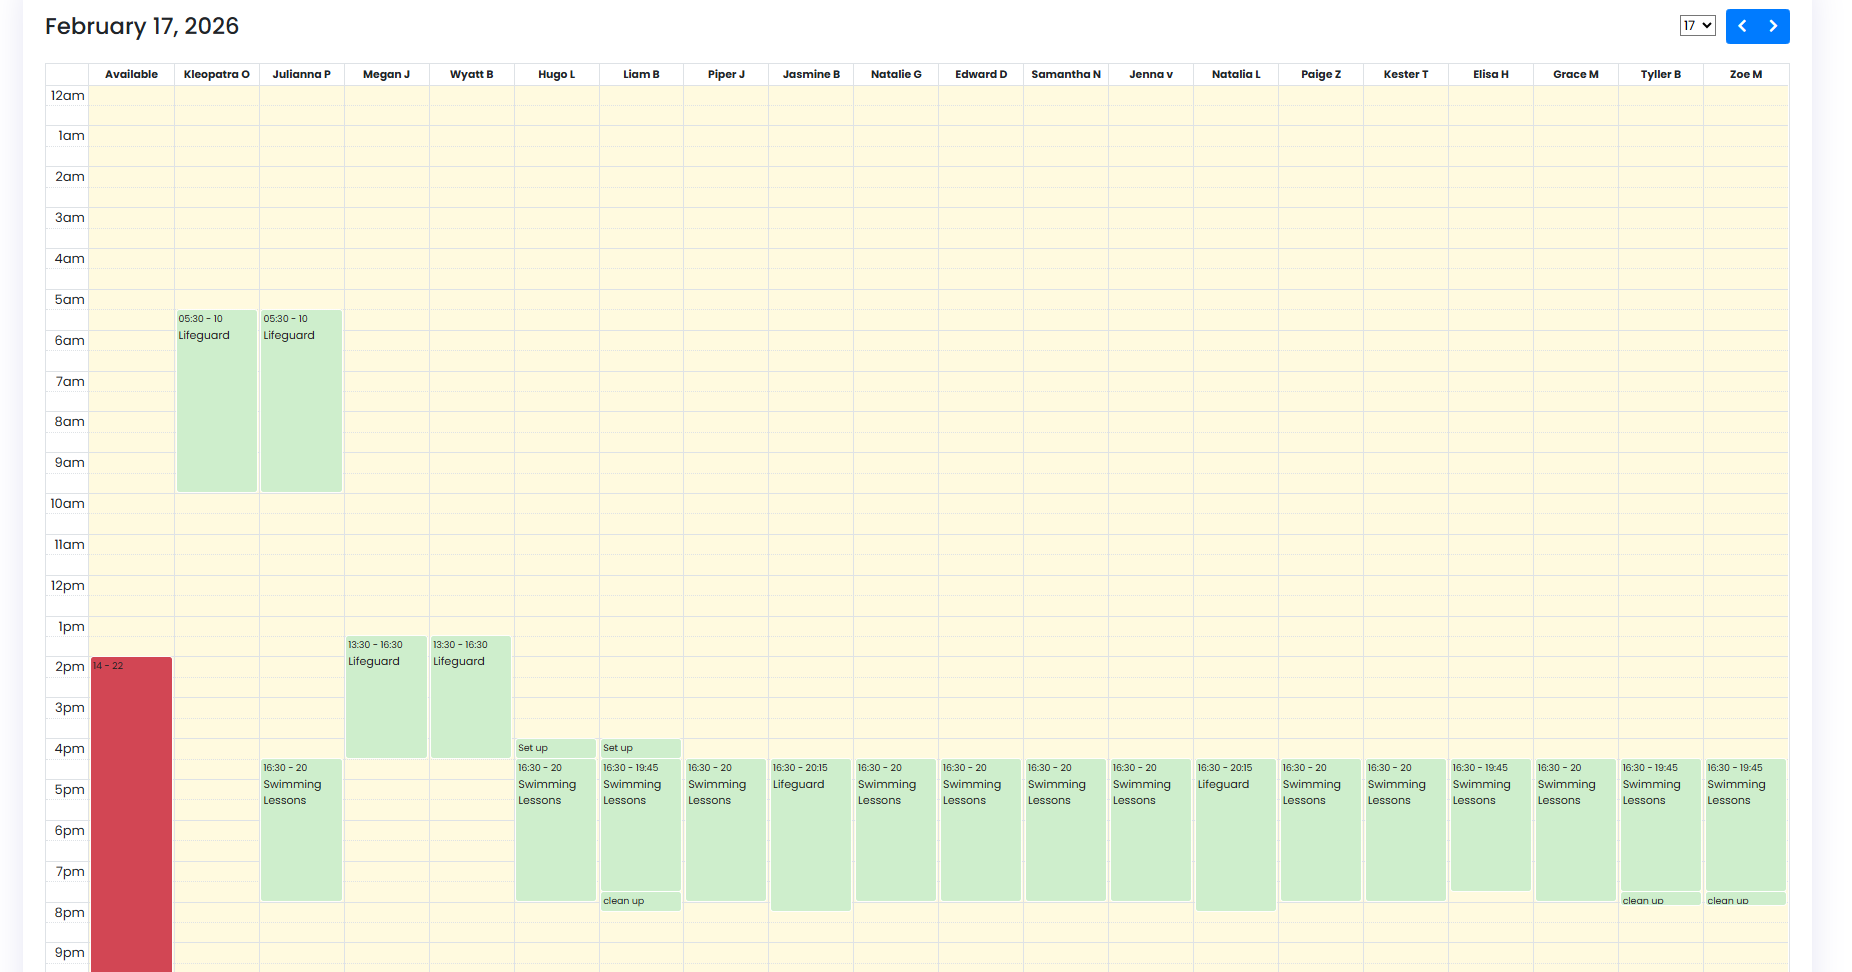Click Tyller B's clean up block
1852x972 pixels.
(1661, 900)
